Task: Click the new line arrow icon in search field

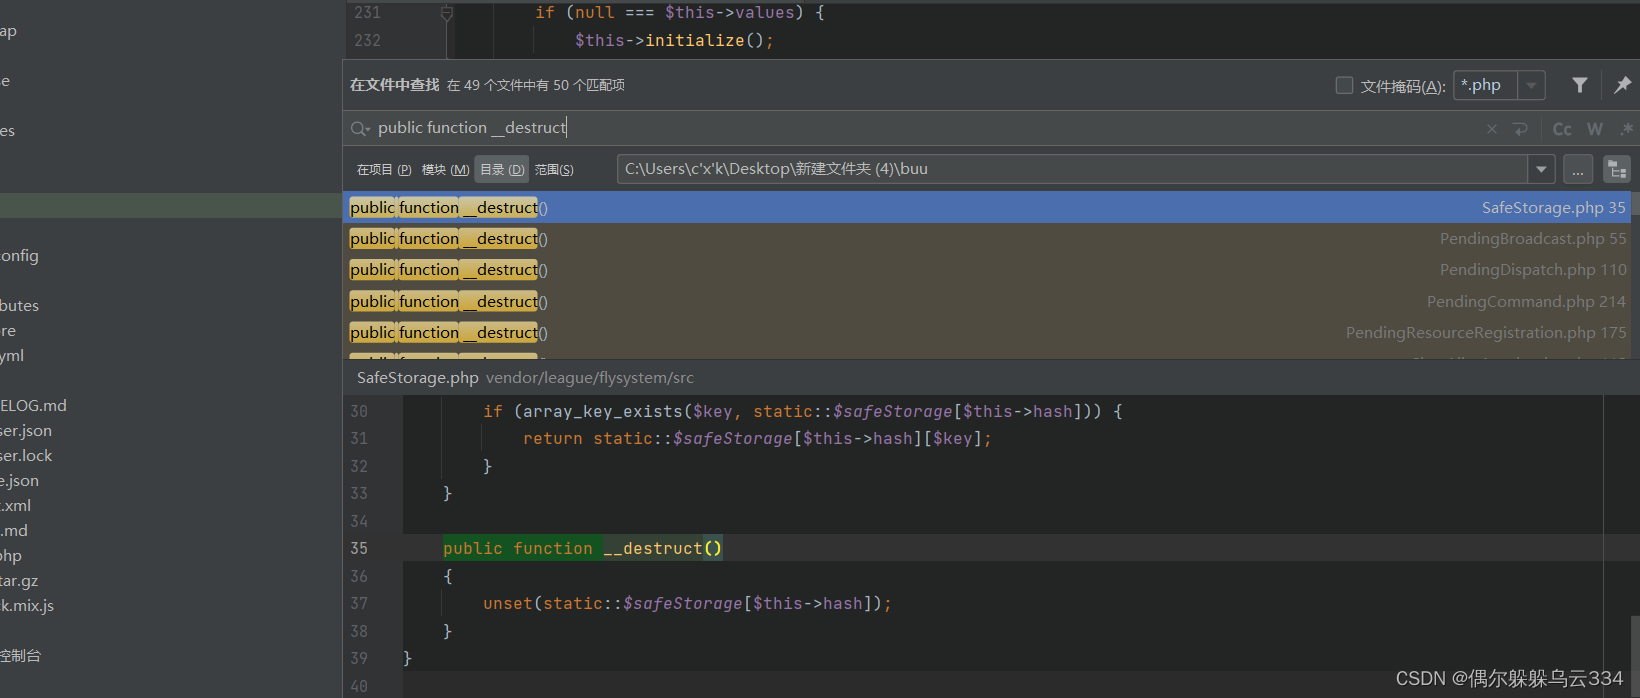Action: 1520,129
